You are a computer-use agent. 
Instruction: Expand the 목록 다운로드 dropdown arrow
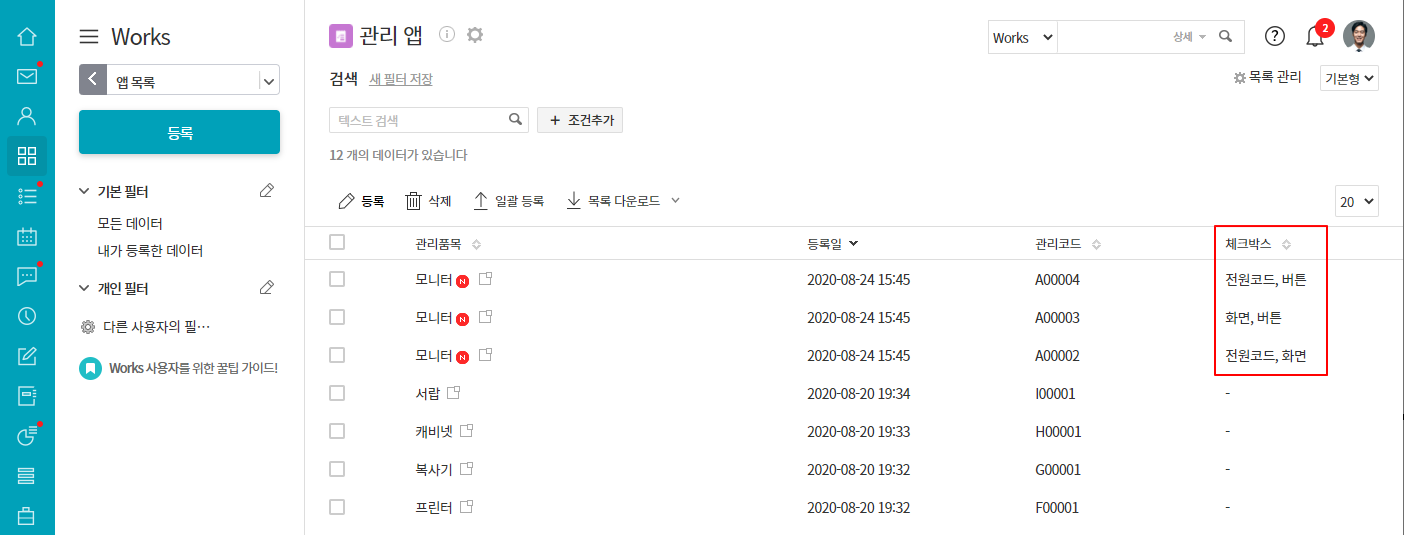coord(675,200)
